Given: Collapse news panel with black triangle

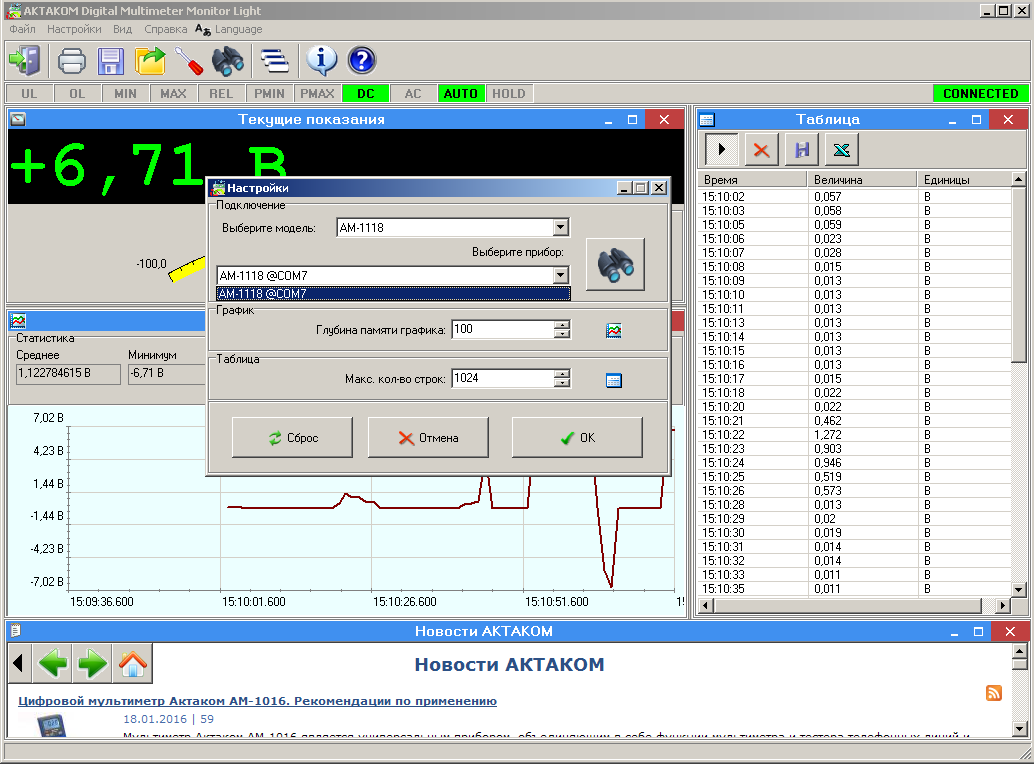Looking at the screenshot, I should [x=18, y=663].
